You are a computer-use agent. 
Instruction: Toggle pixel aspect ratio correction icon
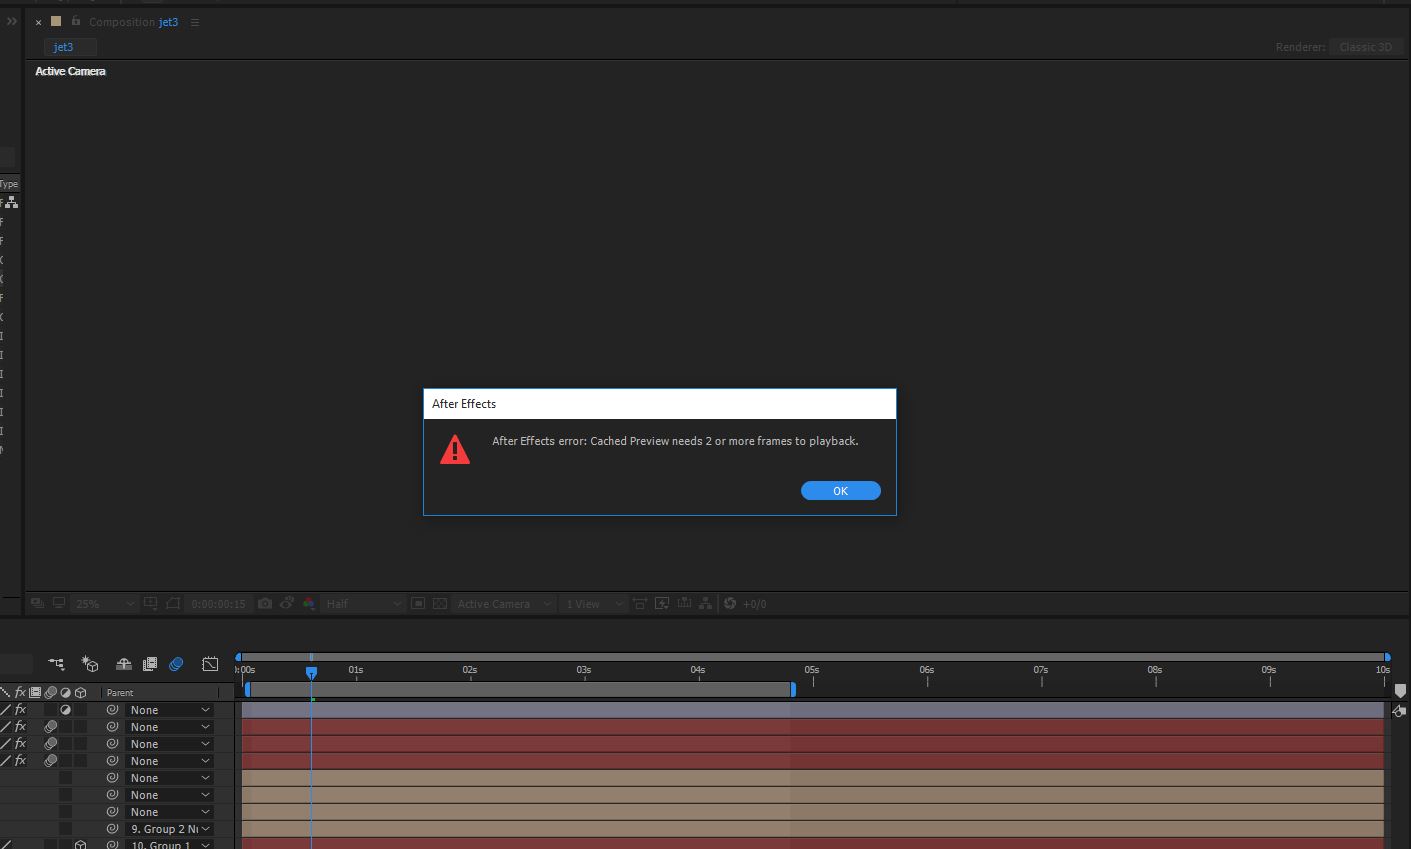(639, 603)
